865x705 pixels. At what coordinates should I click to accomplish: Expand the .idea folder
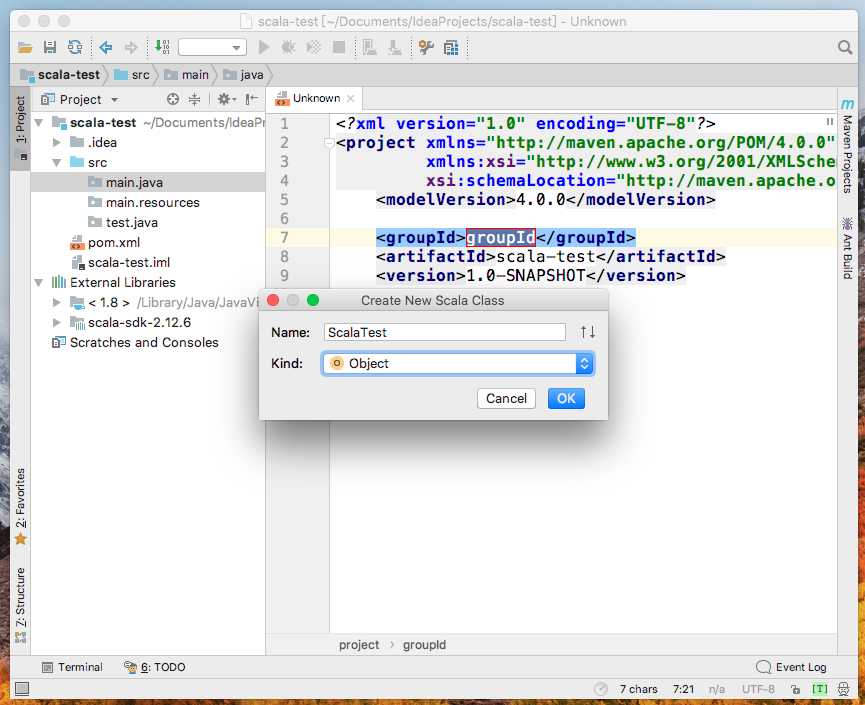click(x=56, y=142)
